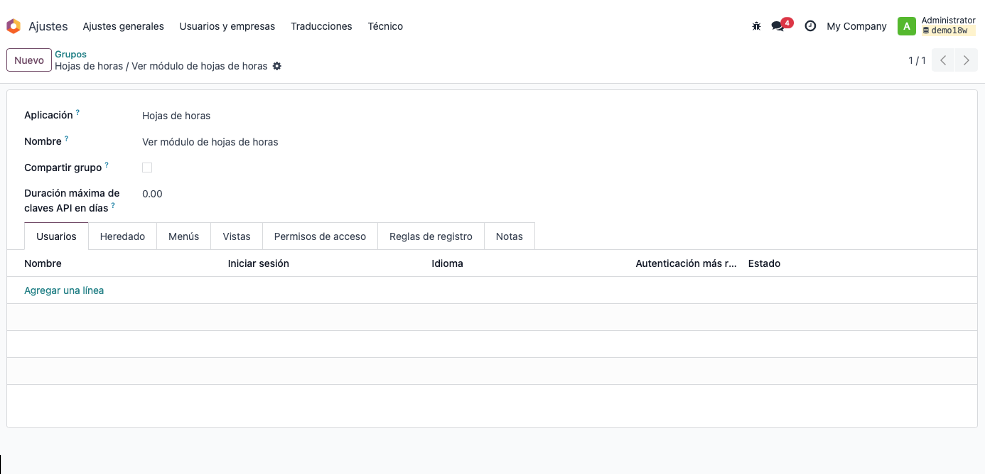Show help tooltip for Compartir grupo
Screen dimensions: 985x474
point(107,165)
